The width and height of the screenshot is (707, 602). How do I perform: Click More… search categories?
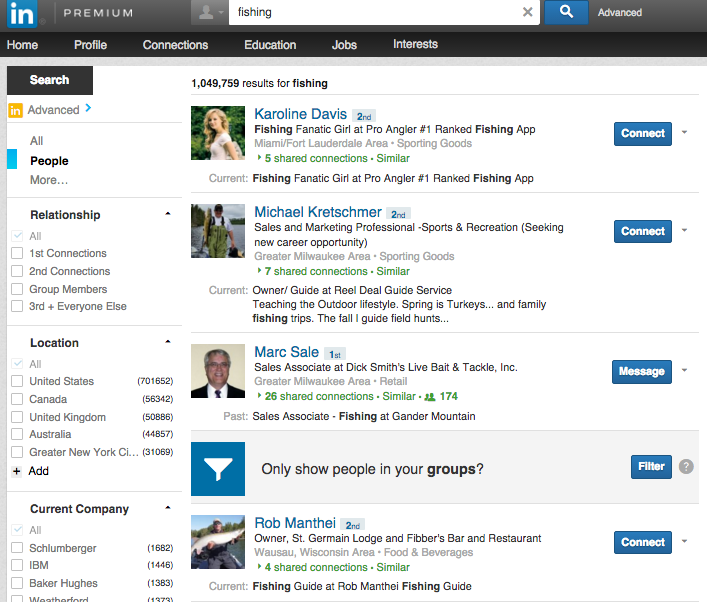coord(49,180)
